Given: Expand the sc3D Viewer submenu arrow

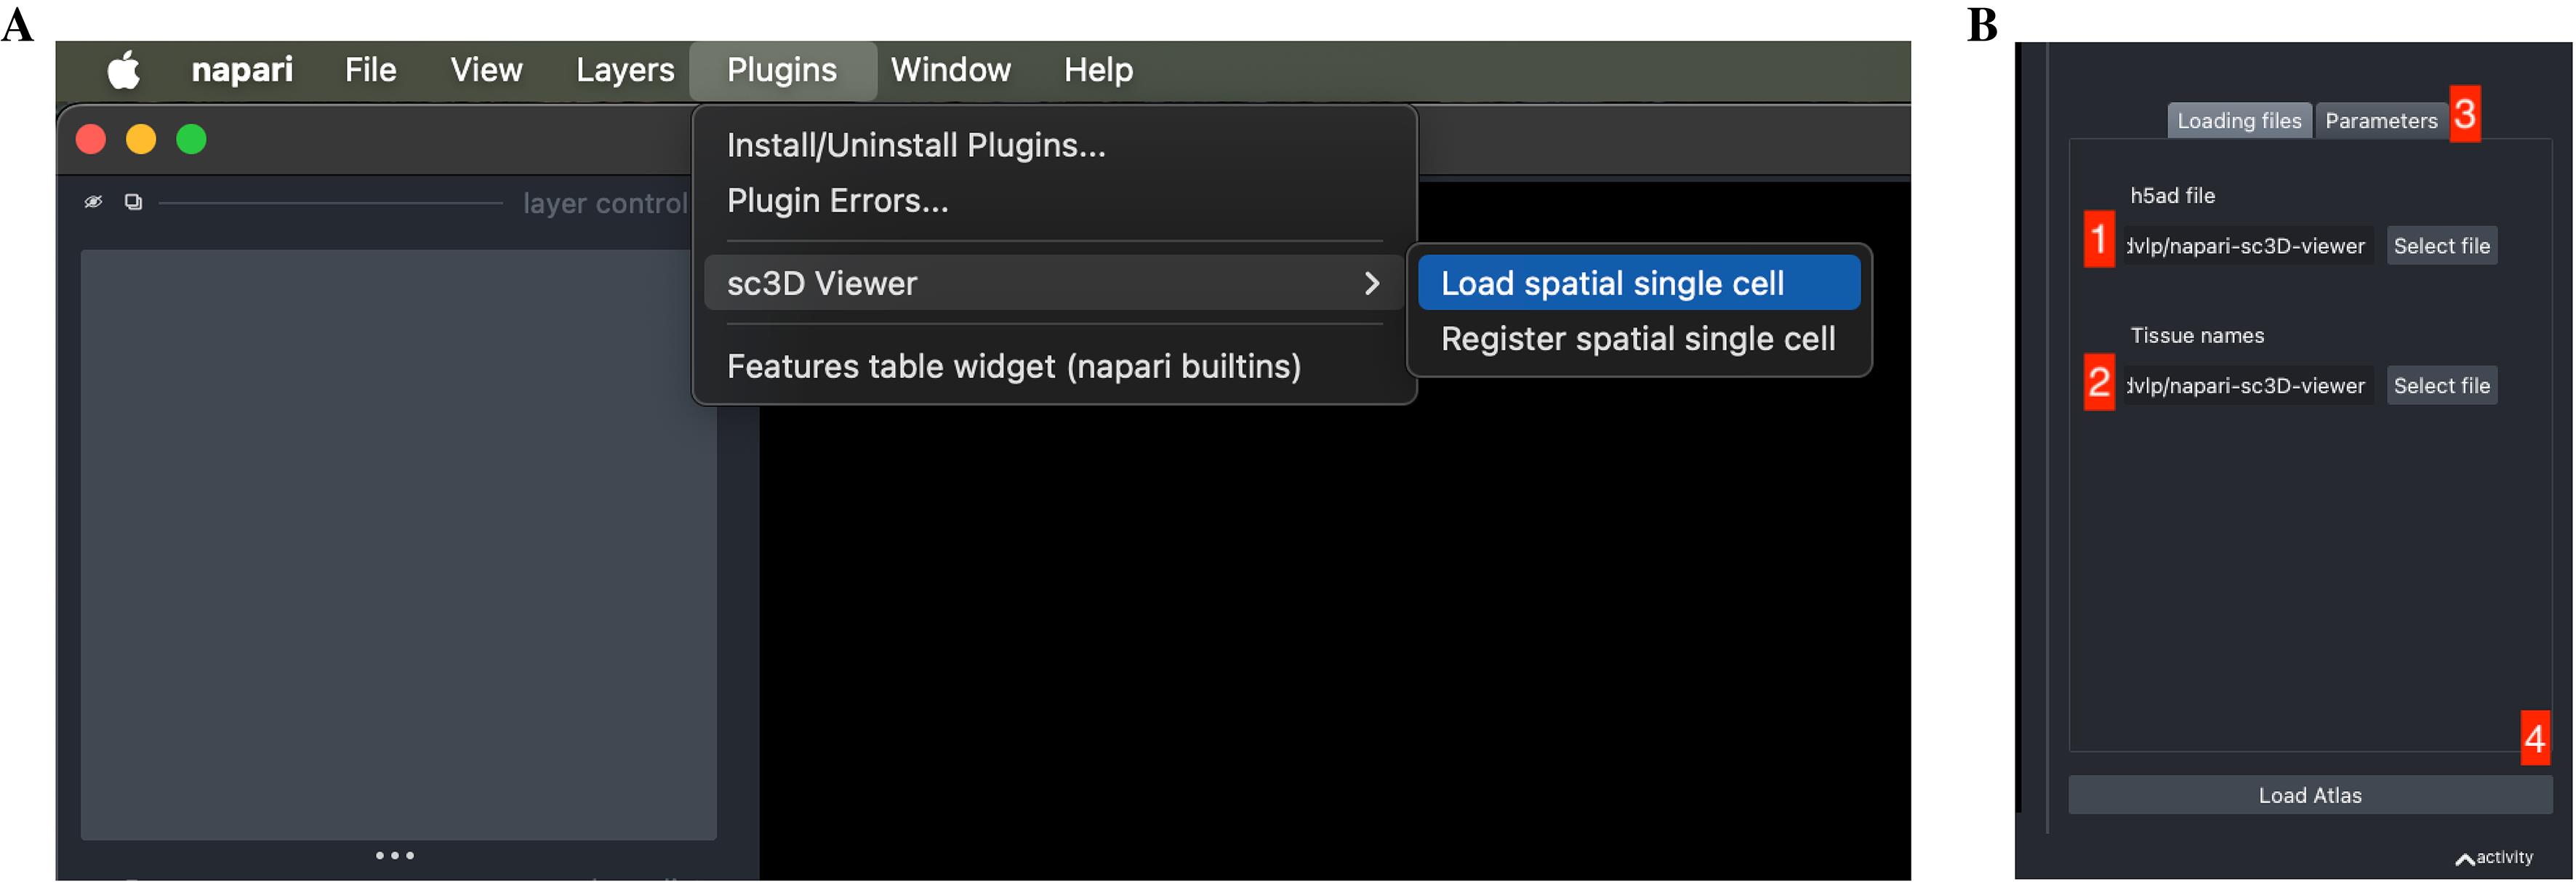Looking at the screenshot, I should 1371,284.
